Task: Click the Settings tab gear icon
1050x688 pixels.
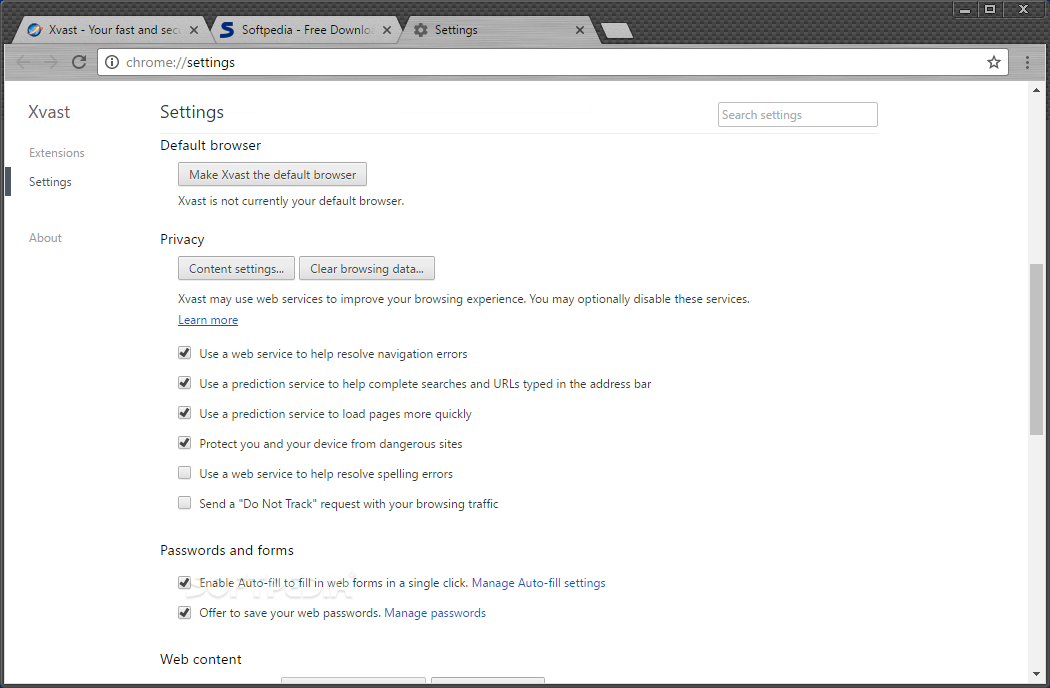Action: coord(421,30)
